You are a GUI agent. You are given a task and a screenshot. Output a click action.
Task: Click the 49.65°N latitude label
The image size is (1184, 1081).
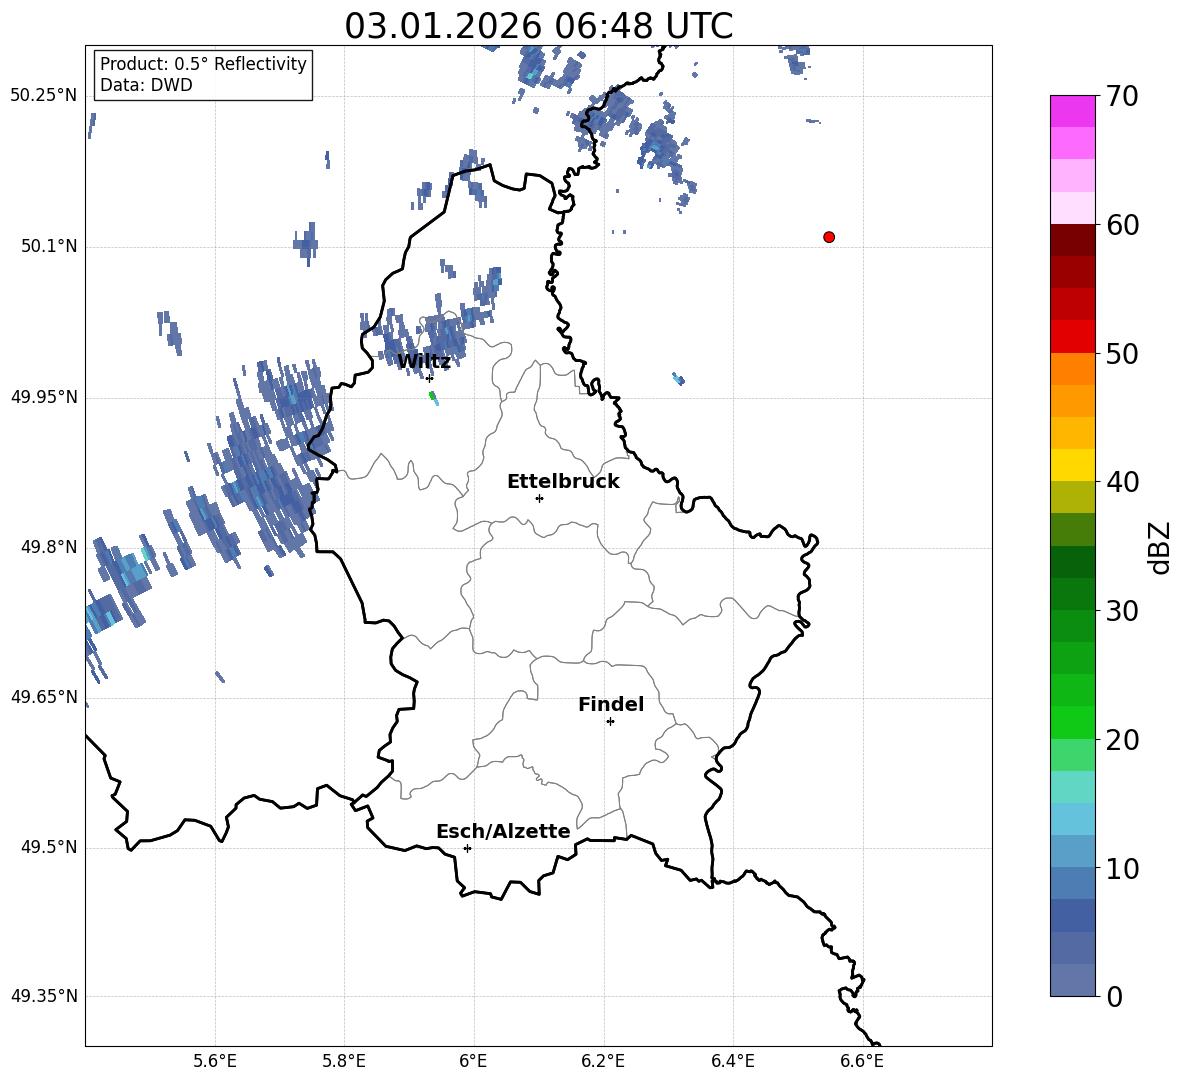point(43,696)
